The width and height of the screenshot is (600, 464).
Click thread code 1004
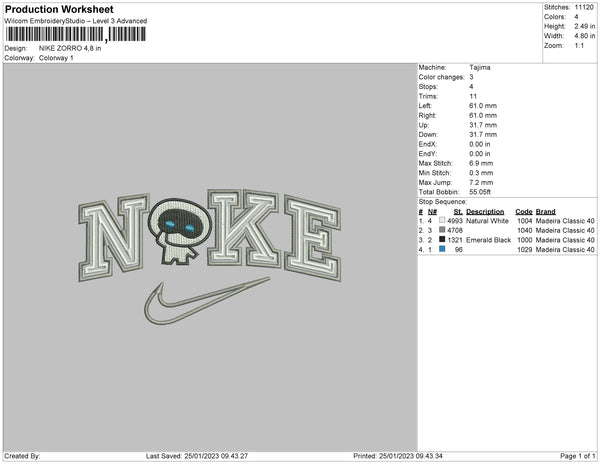[525, 221]
